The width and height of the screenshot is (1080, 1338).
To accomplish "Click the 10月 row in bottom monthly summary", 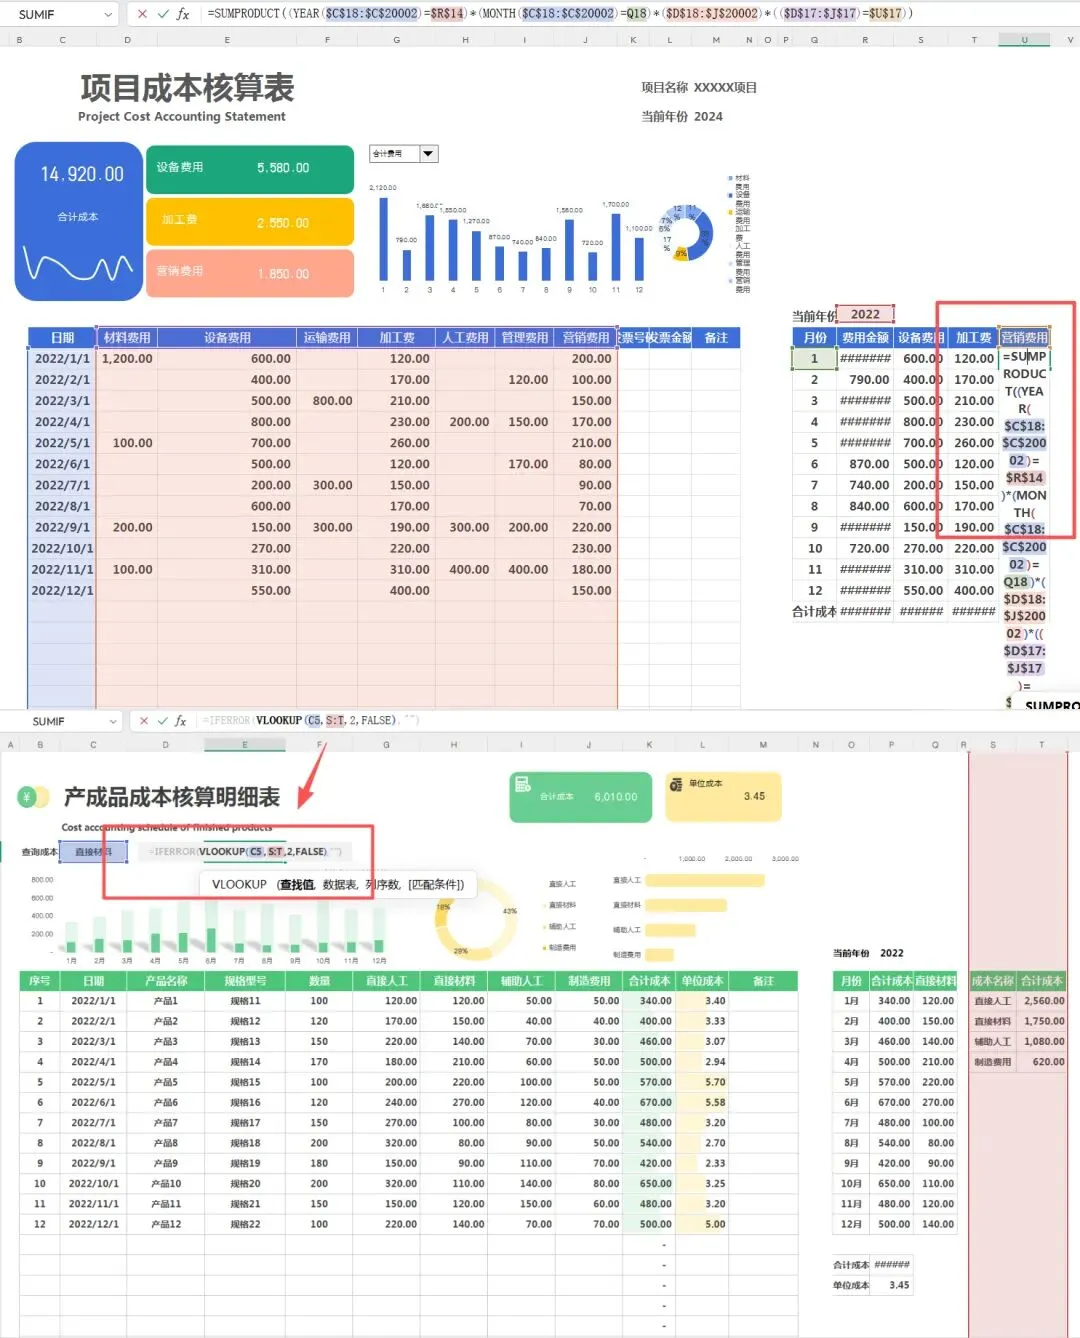I will pyautogui.click(x=895, y=1184).
